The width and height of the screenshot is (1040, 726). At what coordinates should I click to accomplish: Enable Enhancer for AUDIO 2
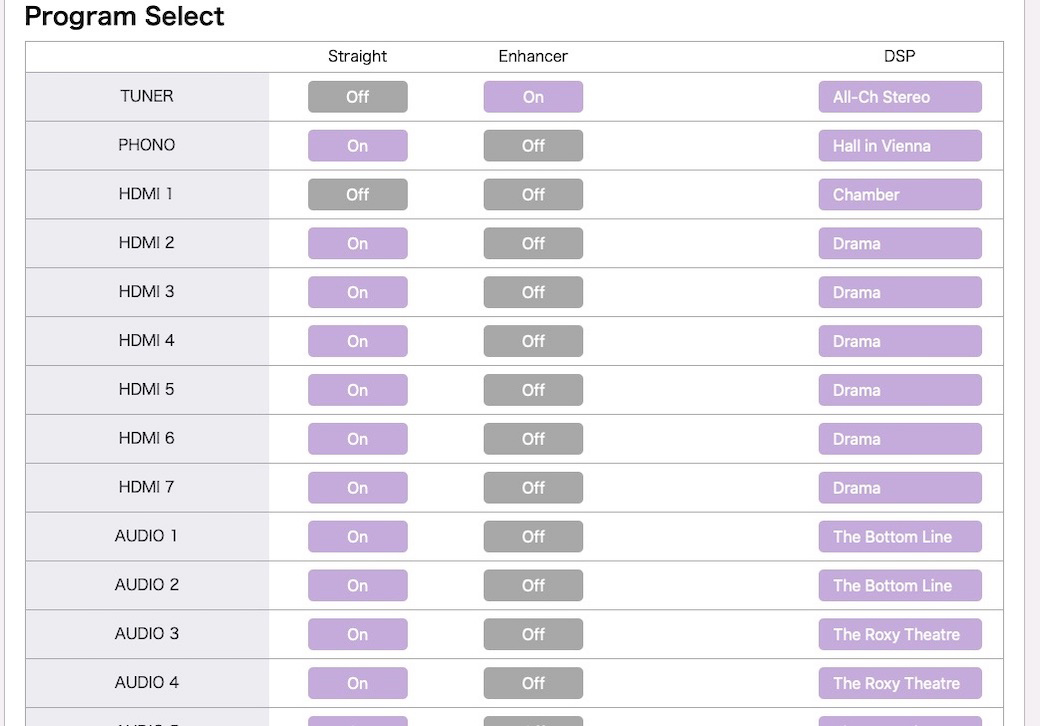tap(533, 585)
